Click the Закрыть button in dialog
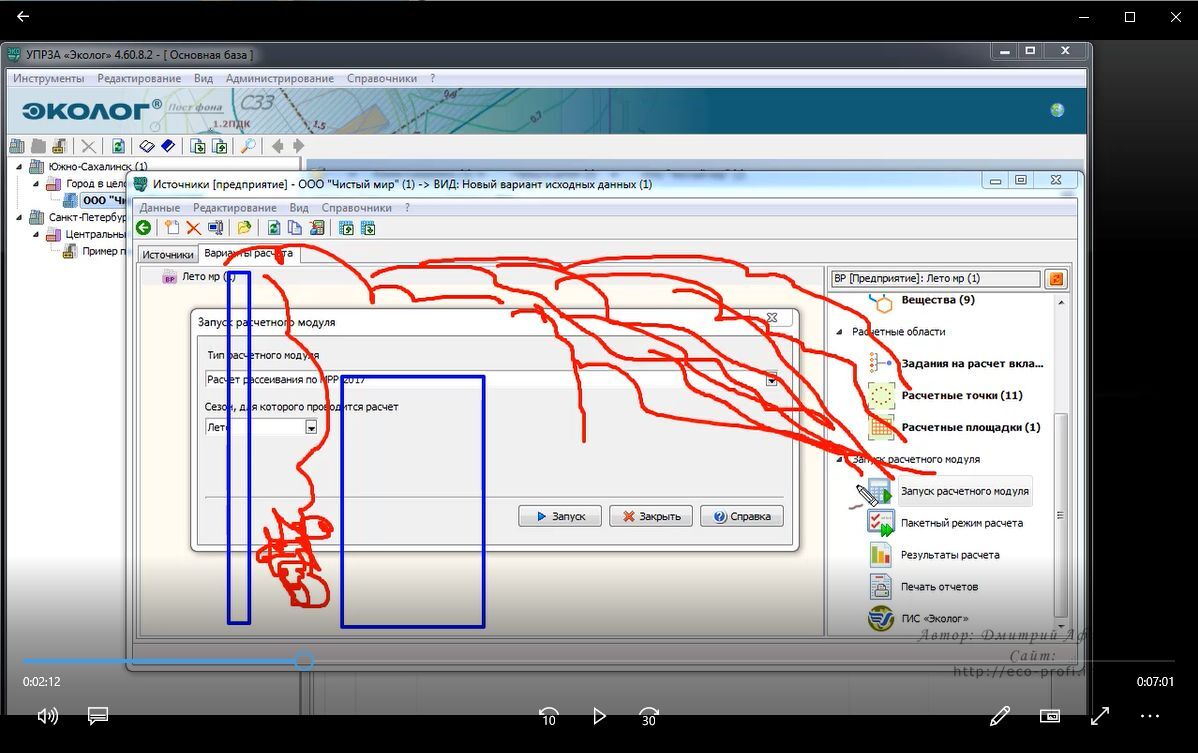Screen dimensions: 1198x753 (x=651, y=516)
